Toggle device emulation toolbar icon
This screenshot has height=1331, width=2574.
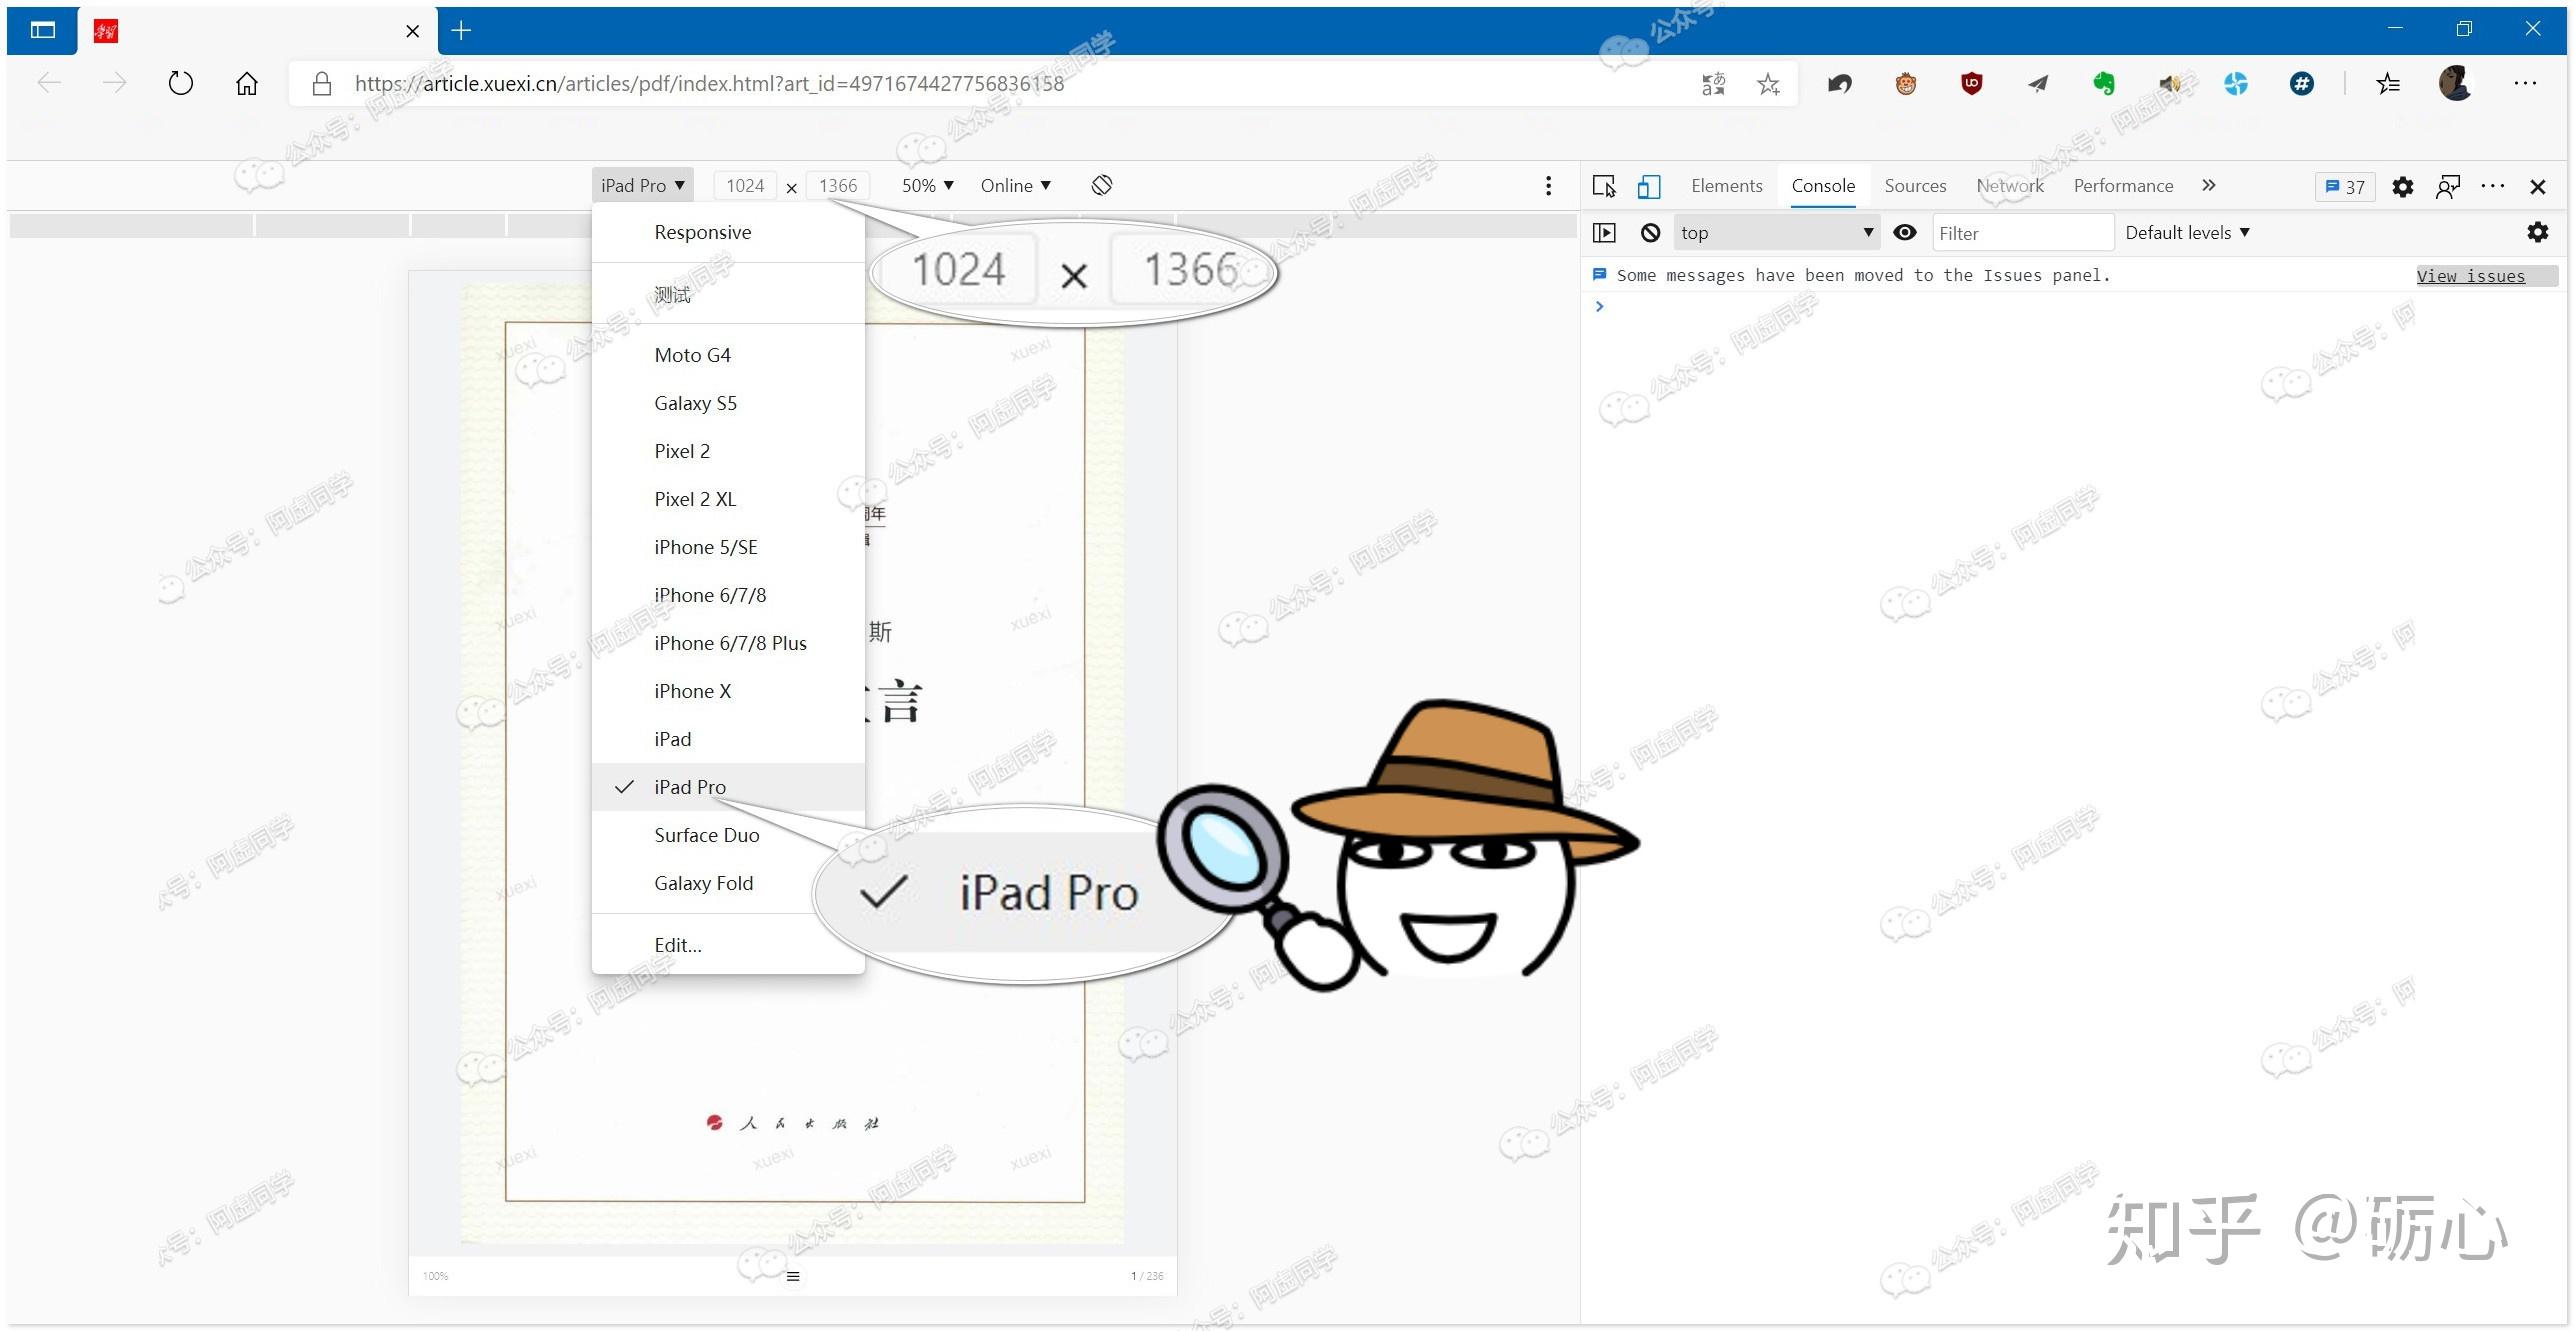click(x=1648, y=186)
